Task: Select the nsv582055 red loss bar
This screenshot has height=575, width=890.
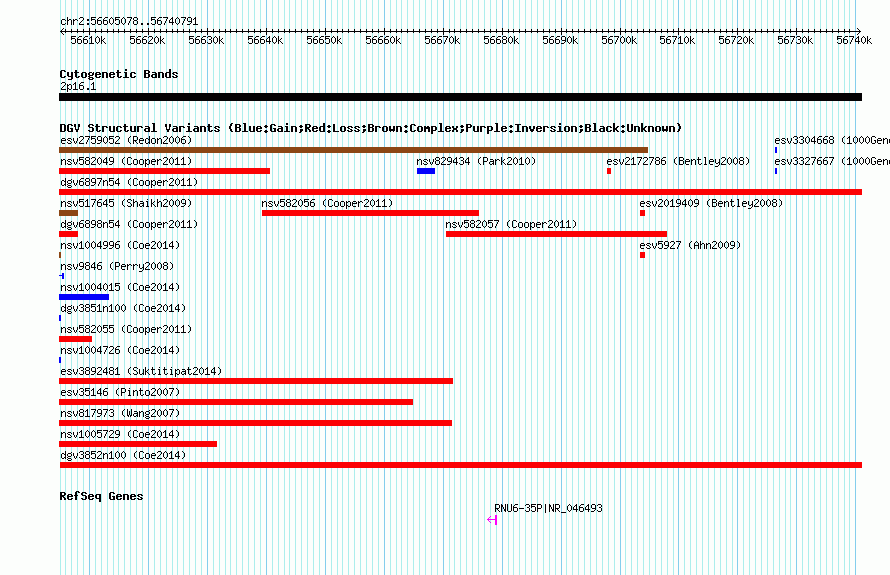Action: pyautogui.click(x=75, y=339)
